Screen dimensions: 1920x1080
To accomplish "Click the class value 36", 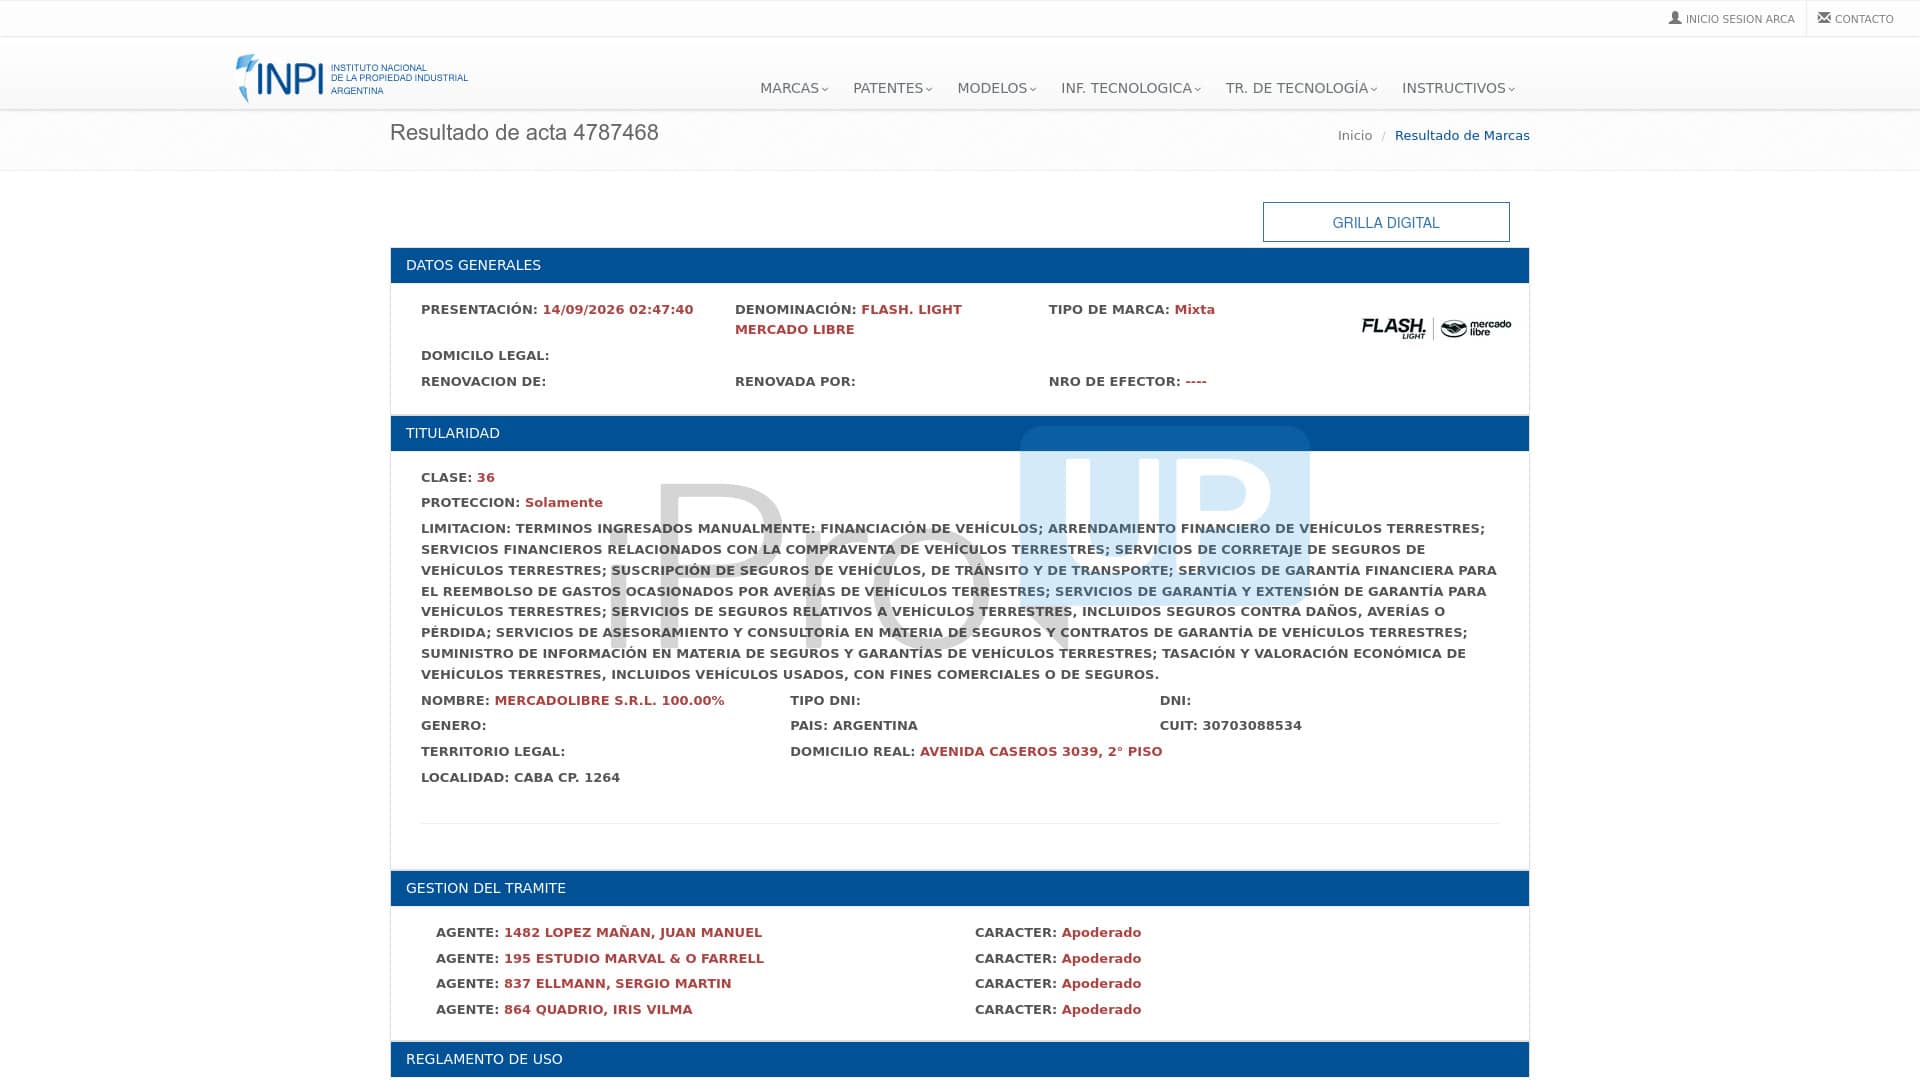I will click(486, 478).
